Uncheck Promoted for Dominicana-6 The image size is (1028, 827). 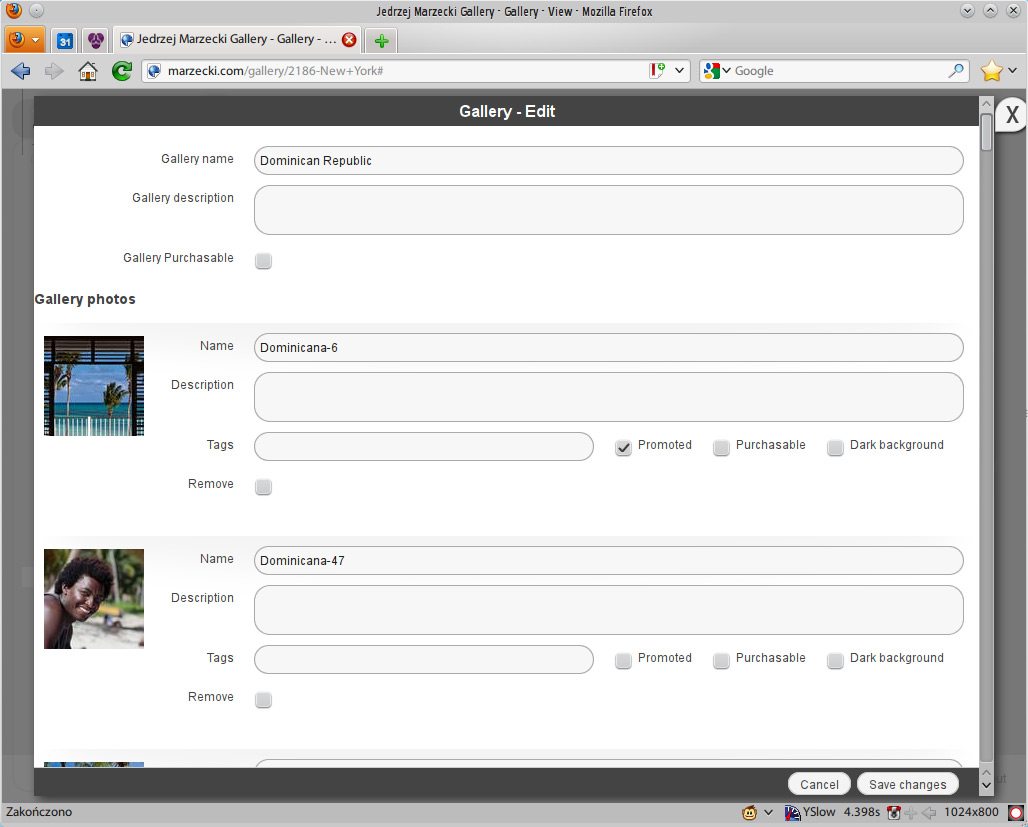(x=623, y=448)
